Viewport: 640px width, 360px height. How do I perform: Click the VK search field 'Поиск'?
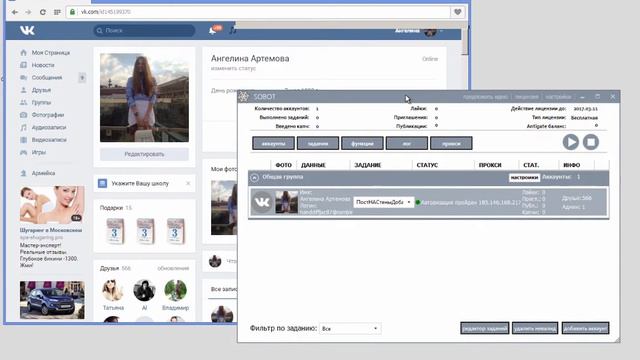pos(144,31)
